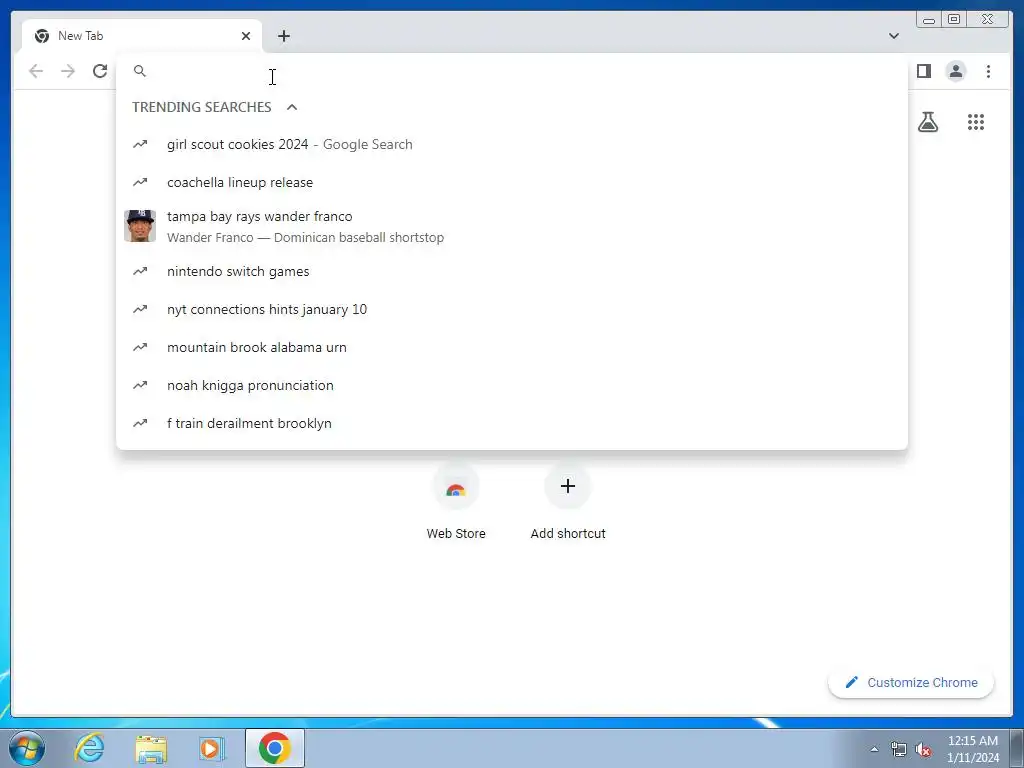Click trending arrow icon beside nintendo switch games
The height and width of the screenshot is (768, 1024).
tap(140, 271)
